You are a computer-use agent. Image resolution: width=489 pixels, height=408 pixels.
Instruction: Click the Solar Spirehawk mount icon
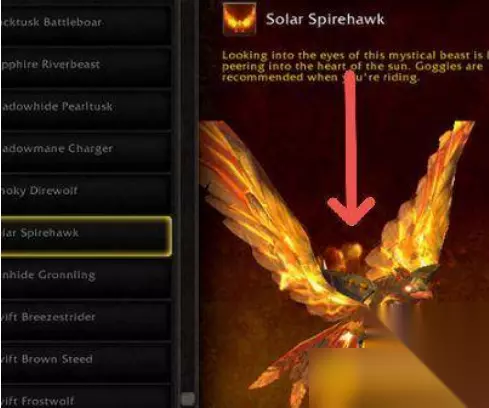(x=239, y=19)
